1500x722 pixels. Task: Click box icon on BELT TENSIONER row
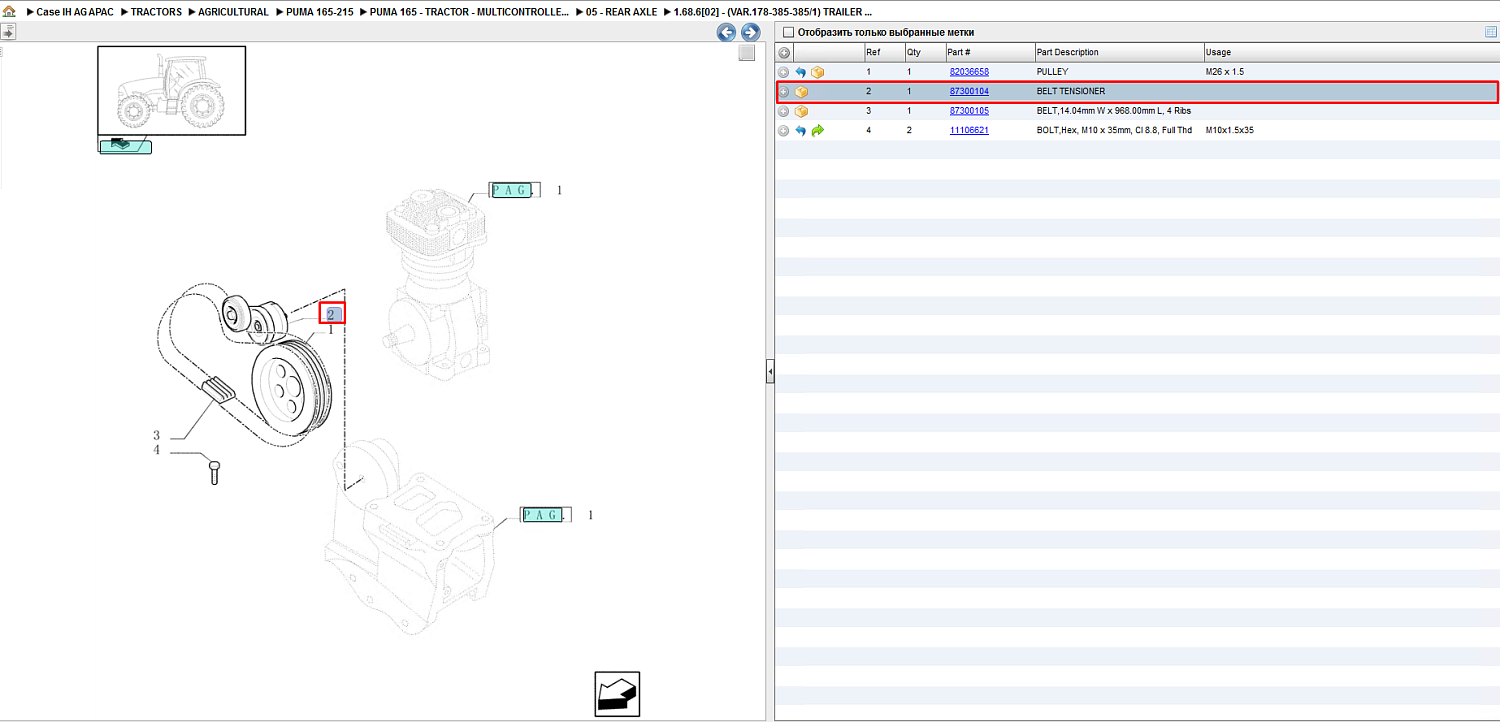(801, 92)
